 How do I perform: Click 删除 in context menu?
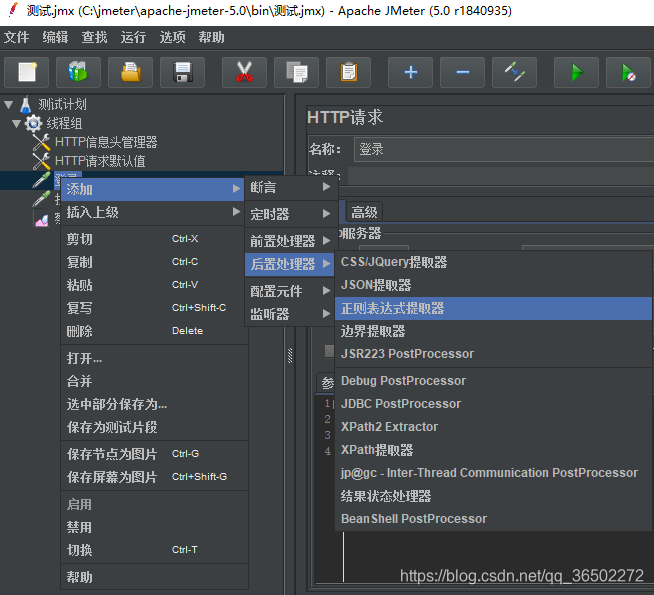tap(154, 331)
